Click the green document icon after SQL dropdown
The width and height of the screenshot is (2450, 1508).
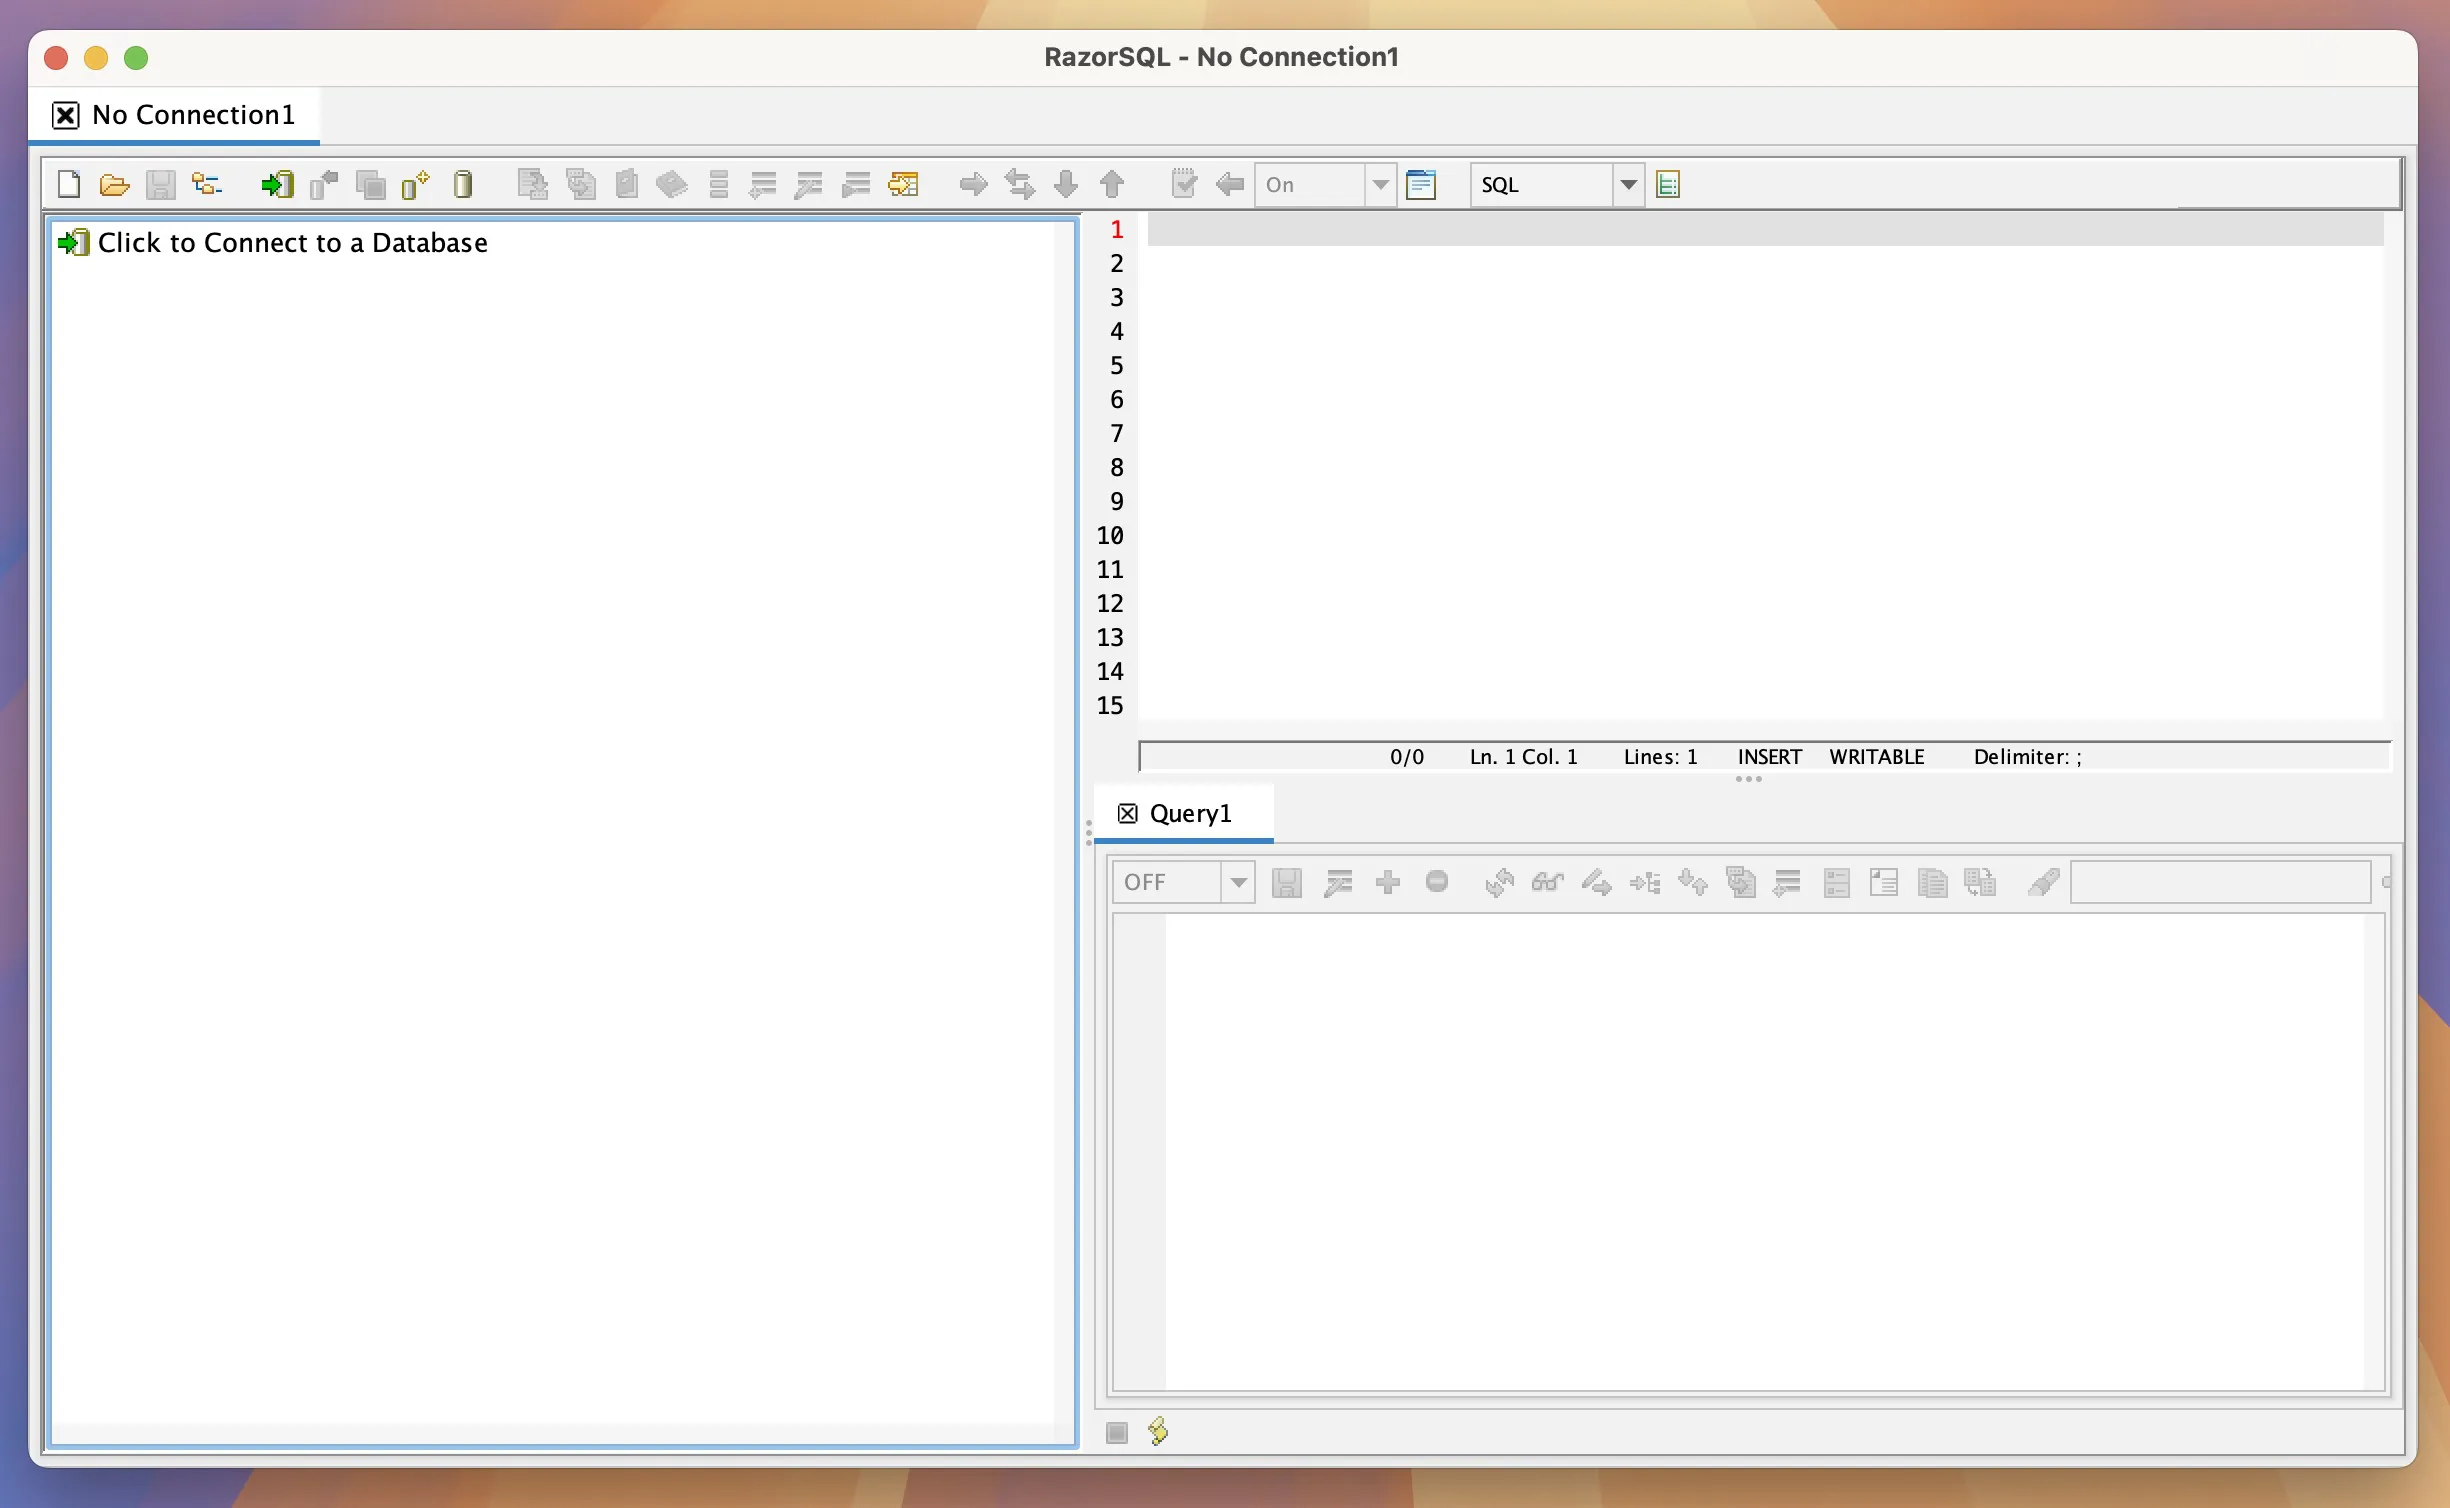1668,184
